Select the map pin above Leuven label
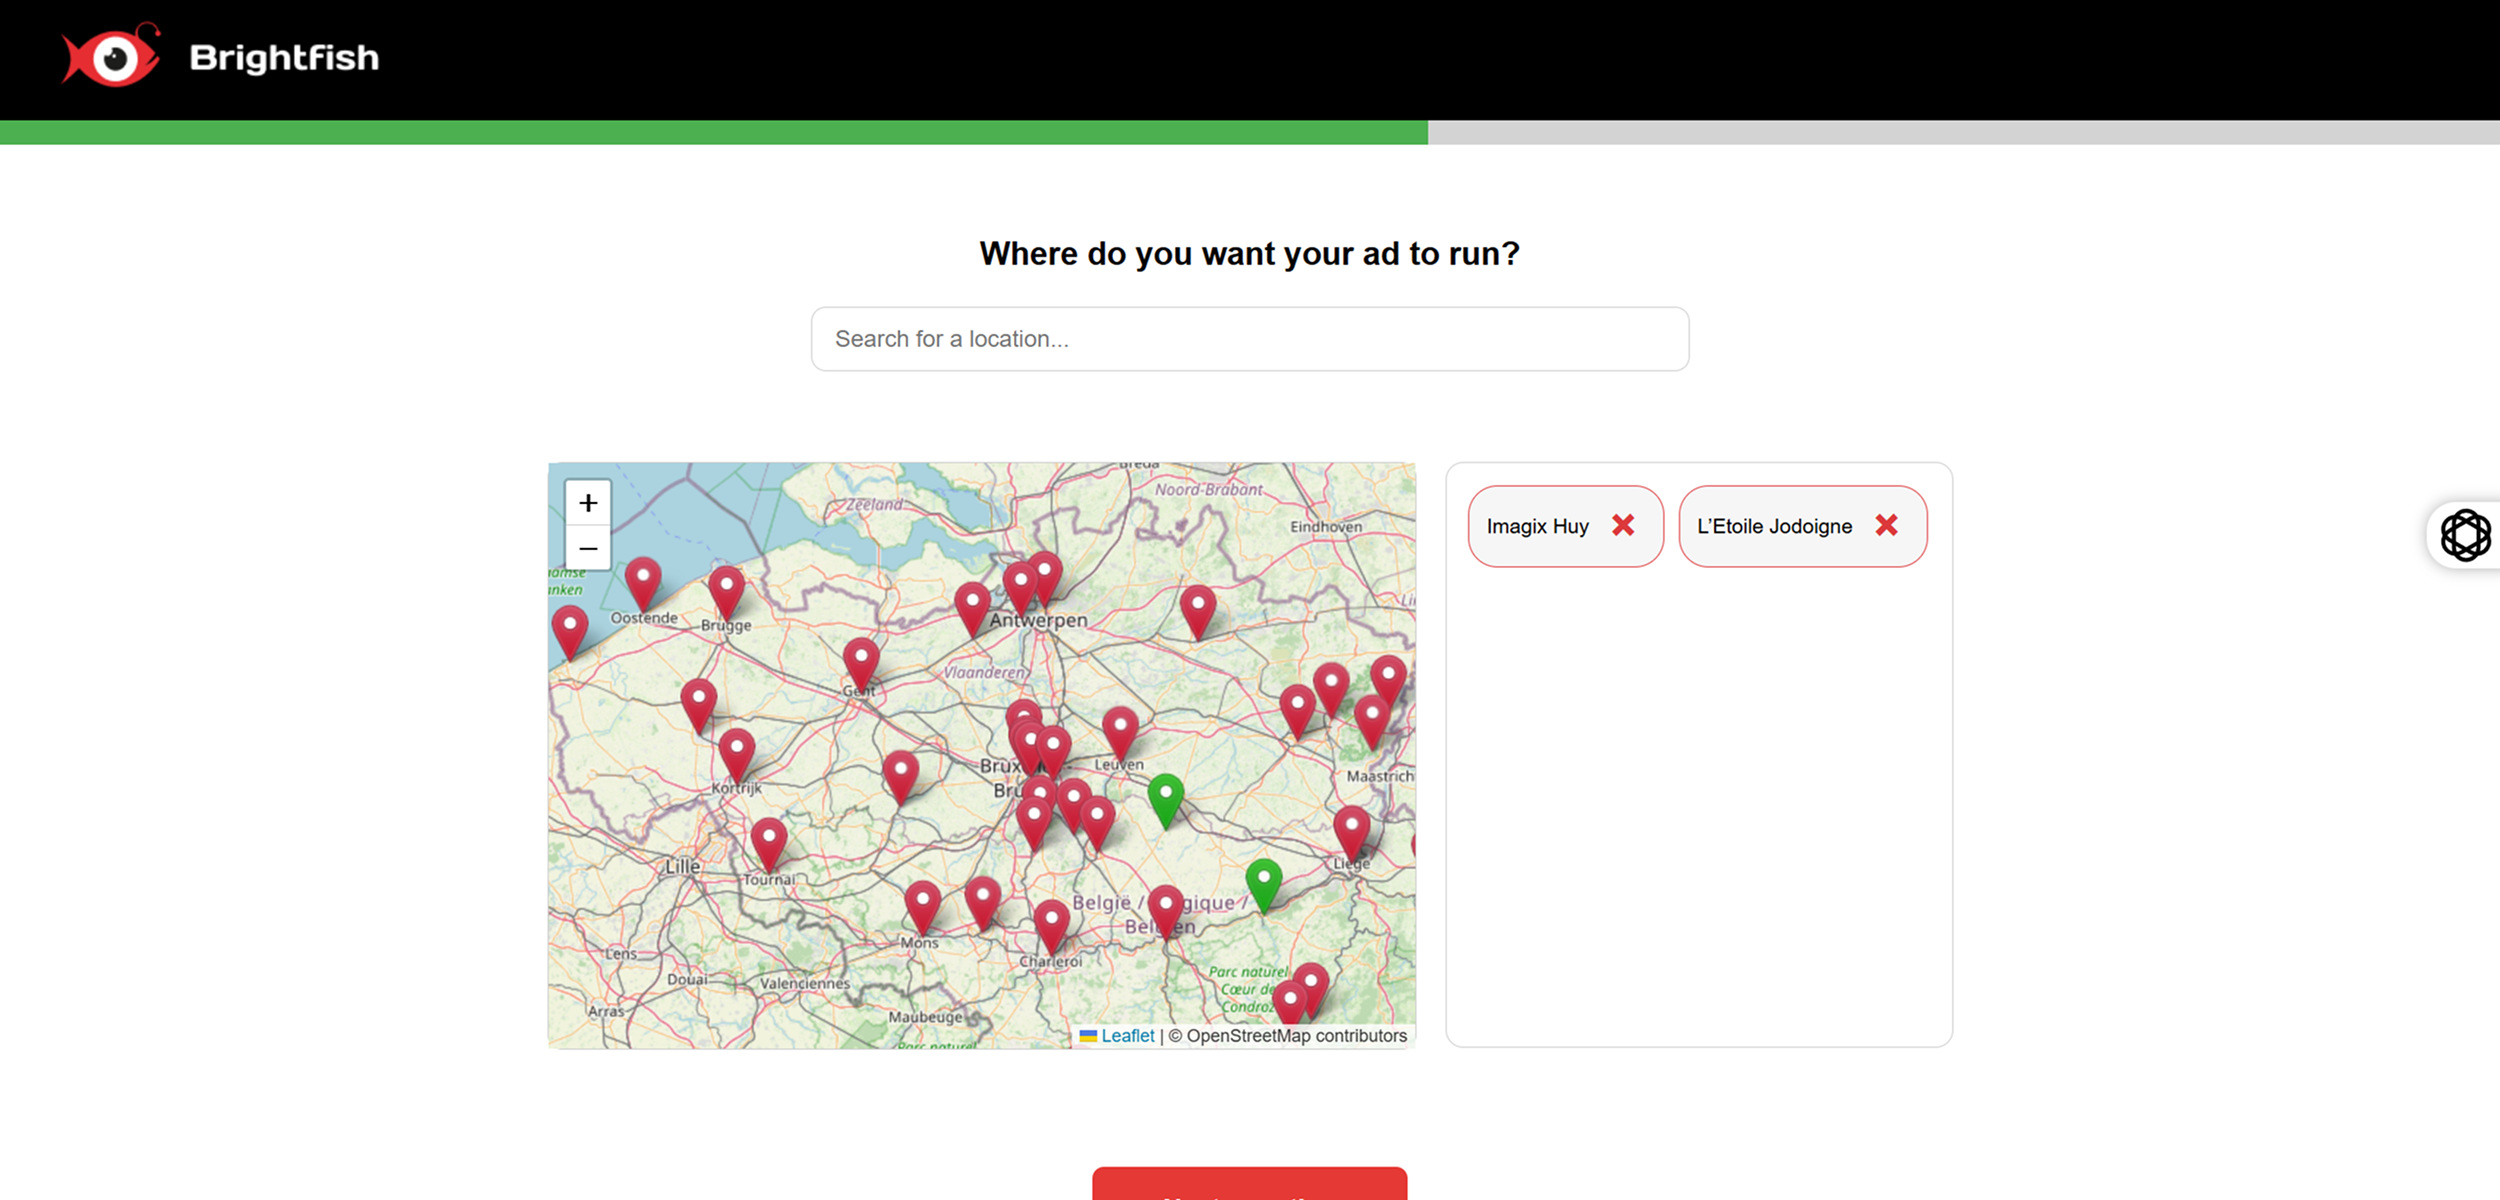 click(x=1120, y=733)
